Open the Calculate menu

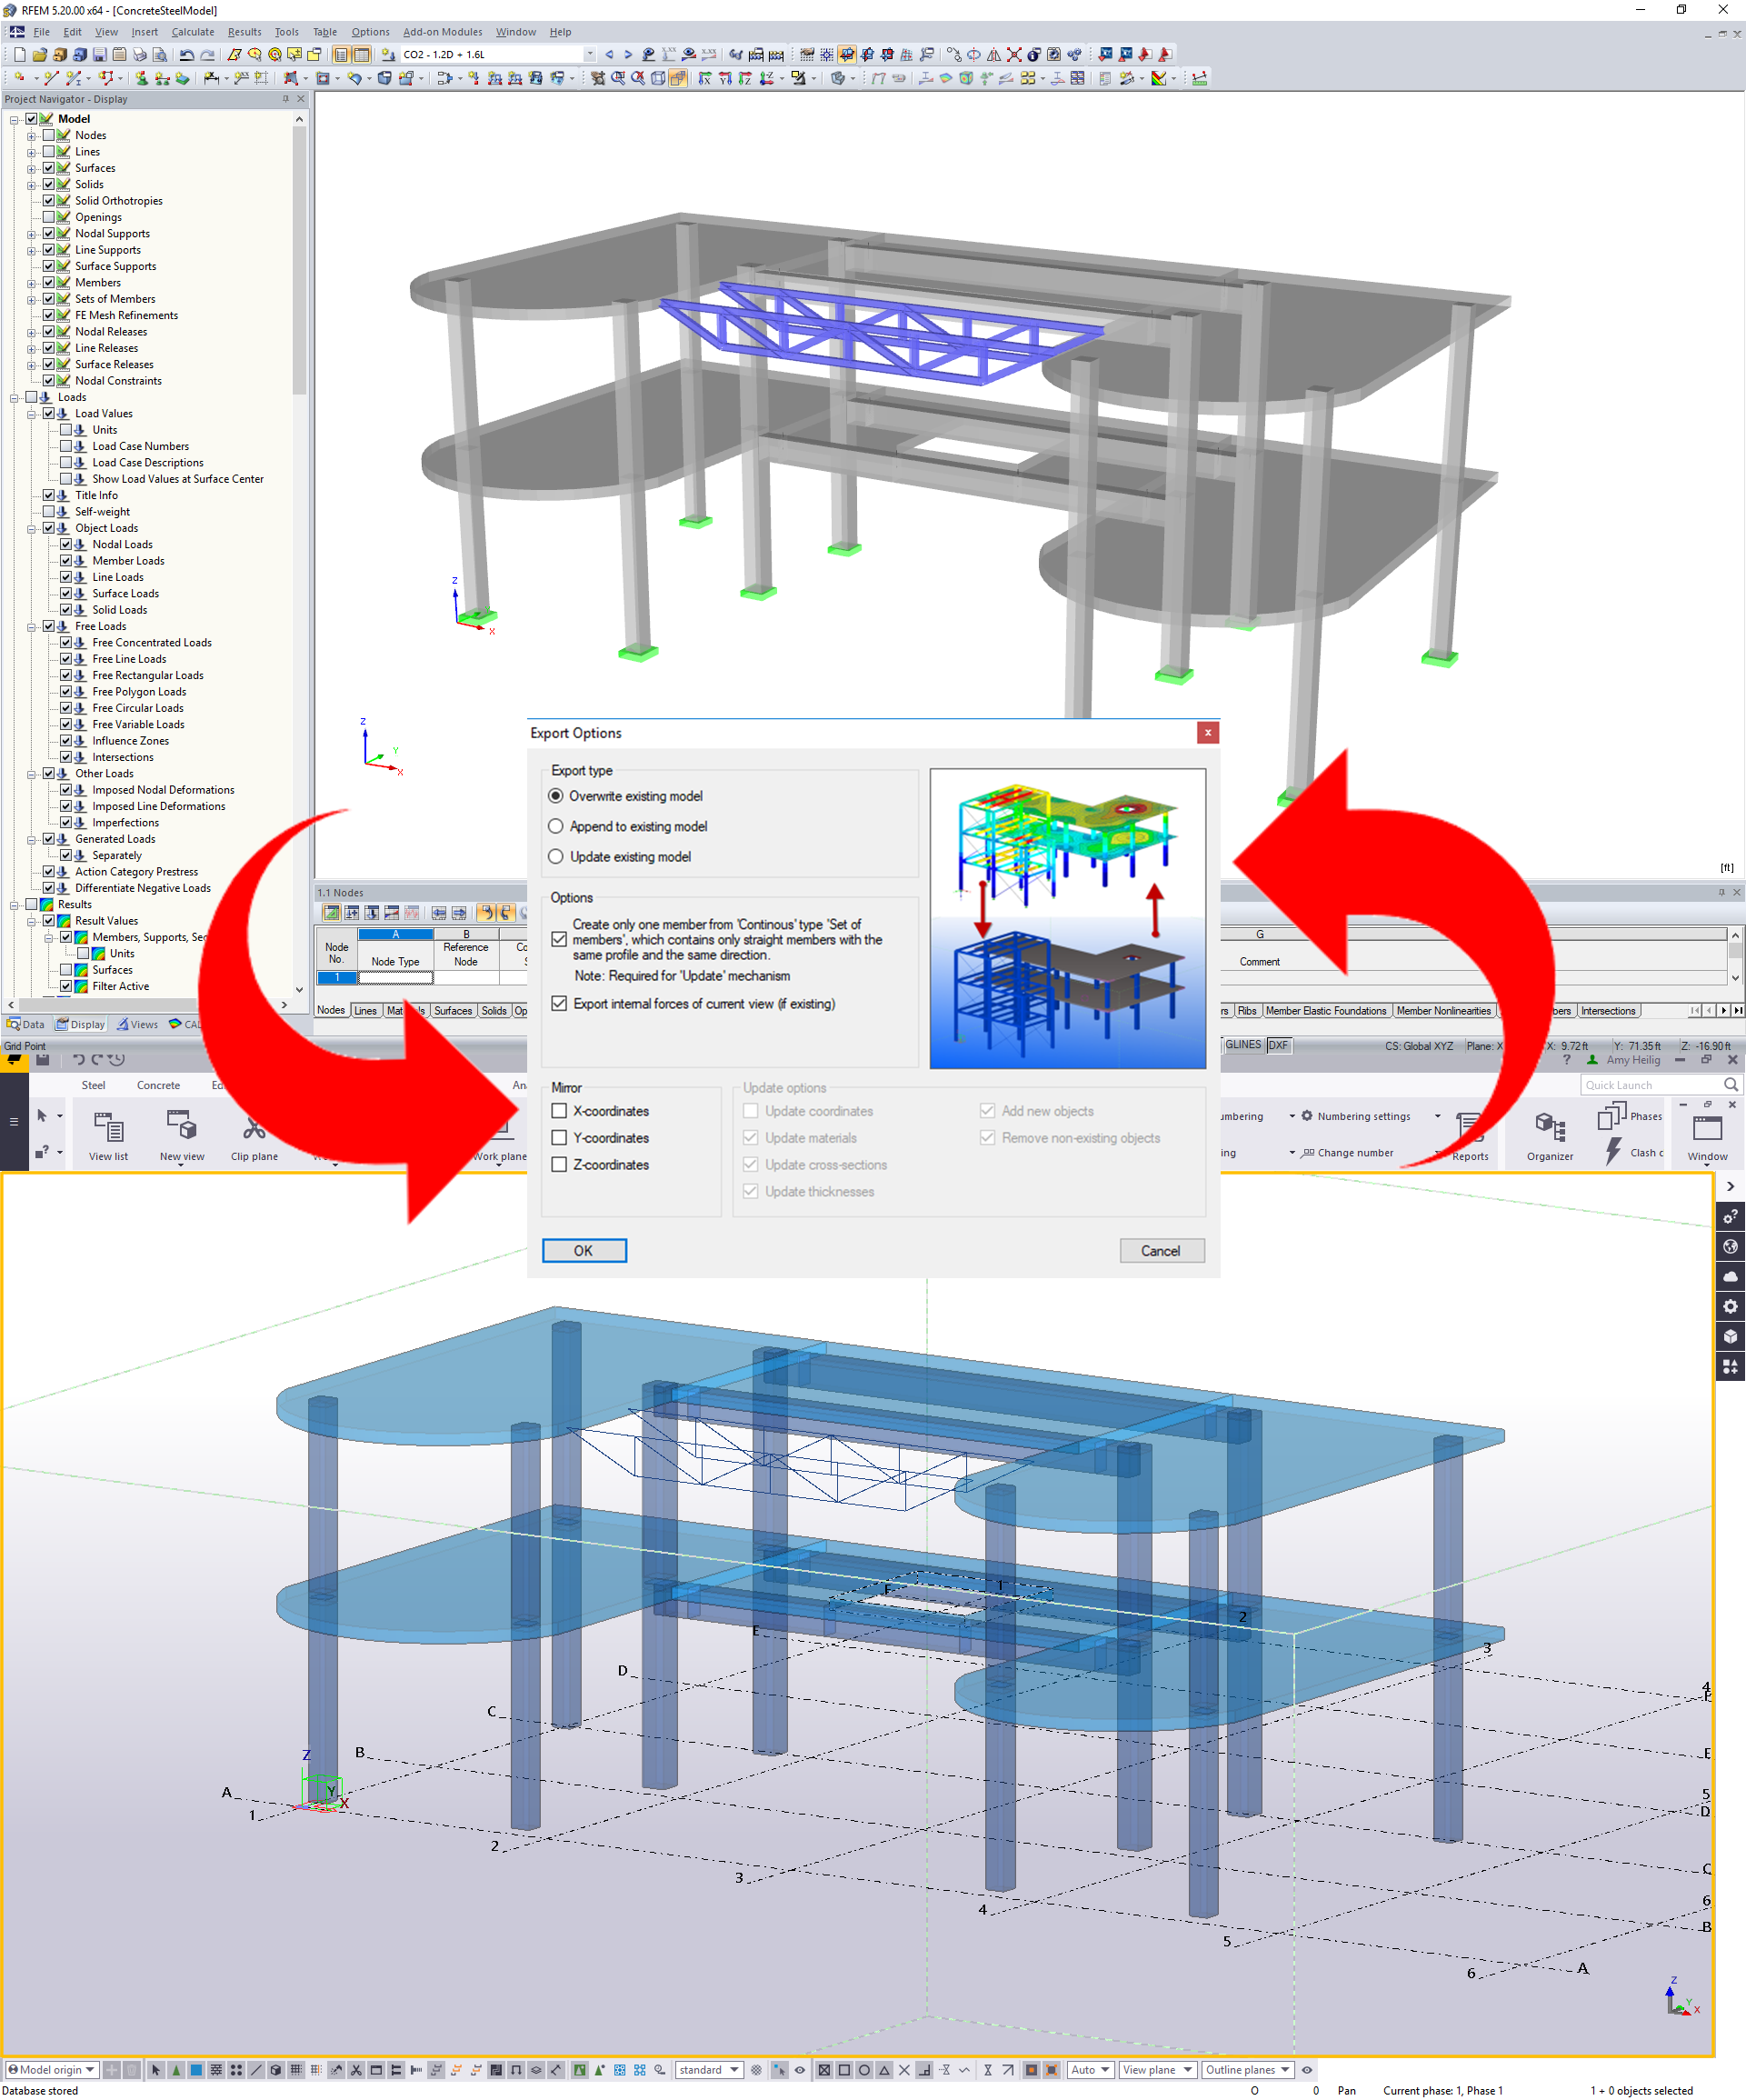click(192, 31)
